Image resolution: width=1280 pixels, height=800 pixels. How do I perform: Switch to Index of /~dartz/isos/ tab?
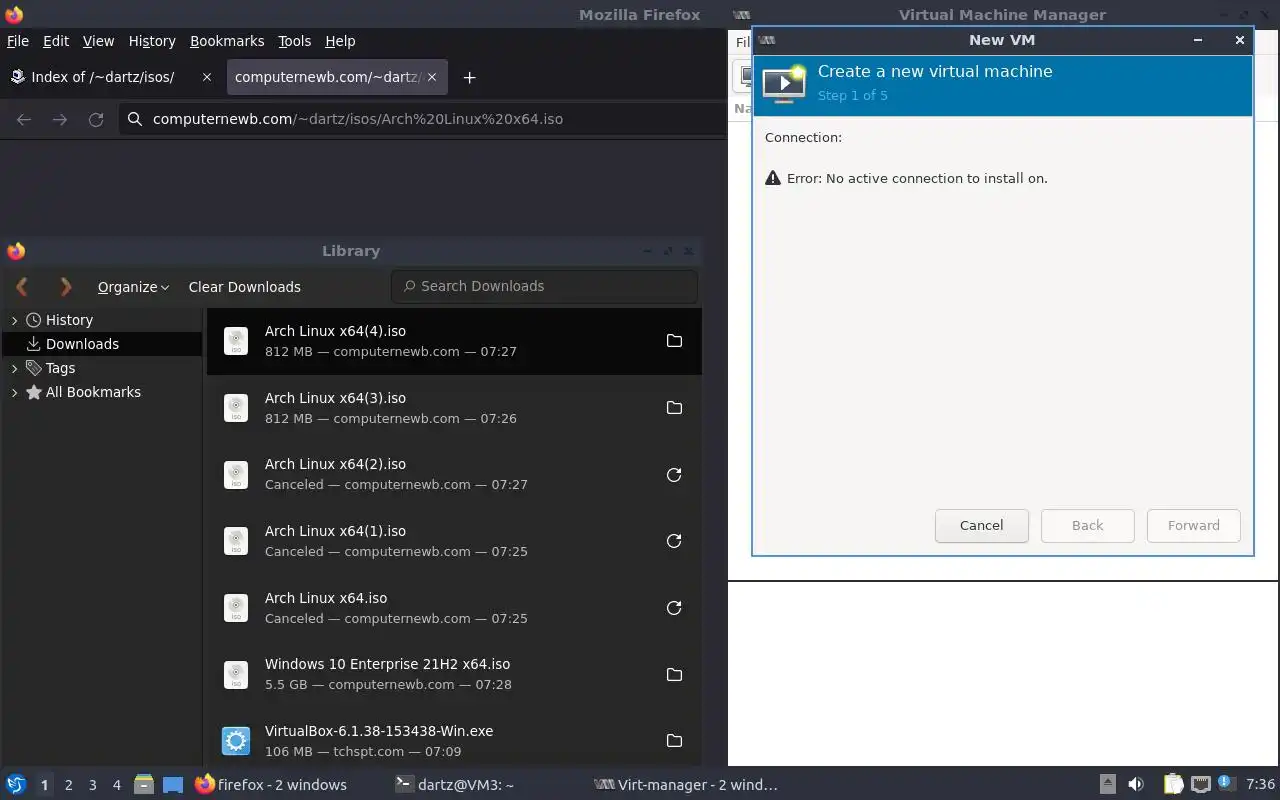click(x=103, y=77)
